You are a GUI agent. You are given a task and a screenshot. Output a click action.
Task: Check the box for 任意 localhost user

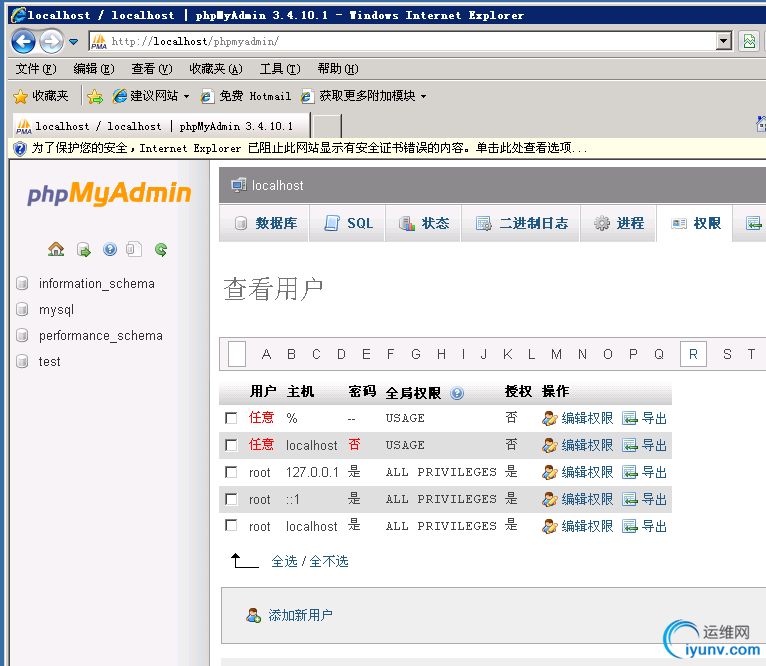[x=231, y=445]
